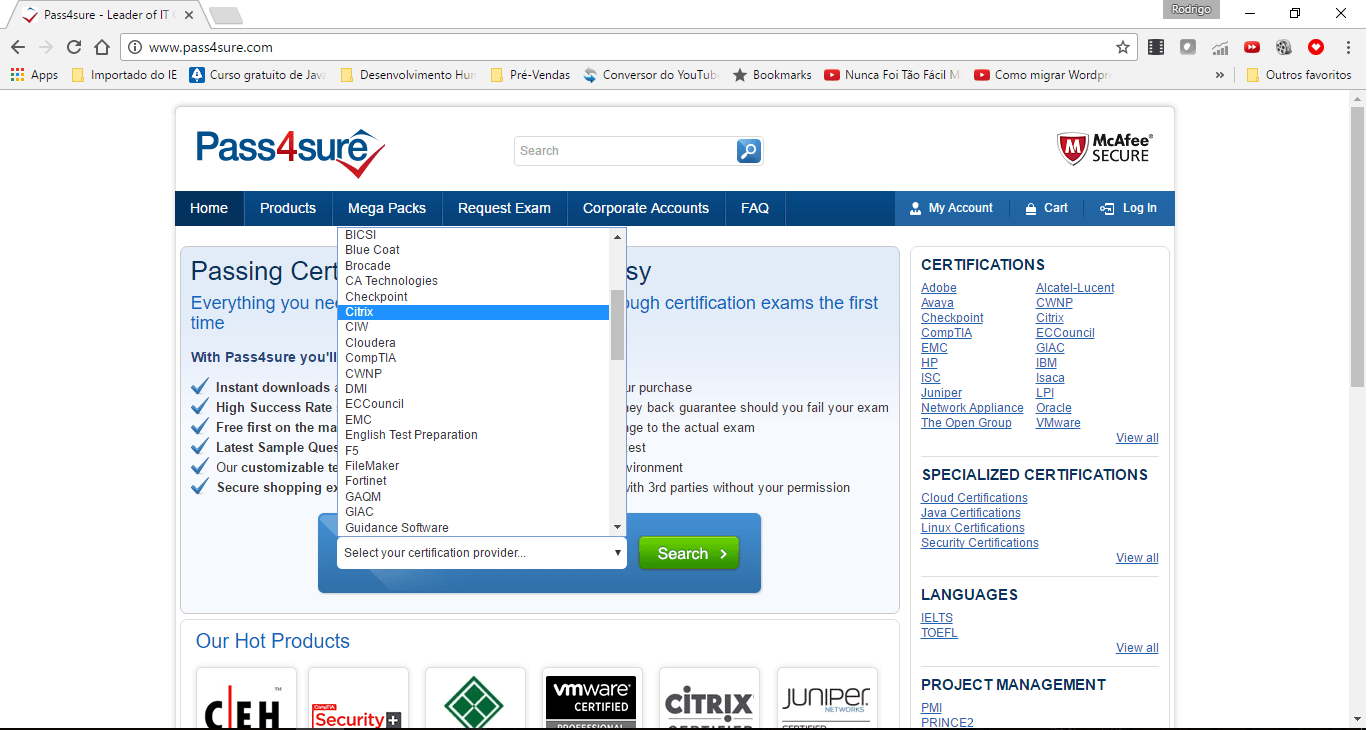The width and height of the screenshot is (1370, 730).
Task: Select Citrix in the provider list
Action: point(473,312)
